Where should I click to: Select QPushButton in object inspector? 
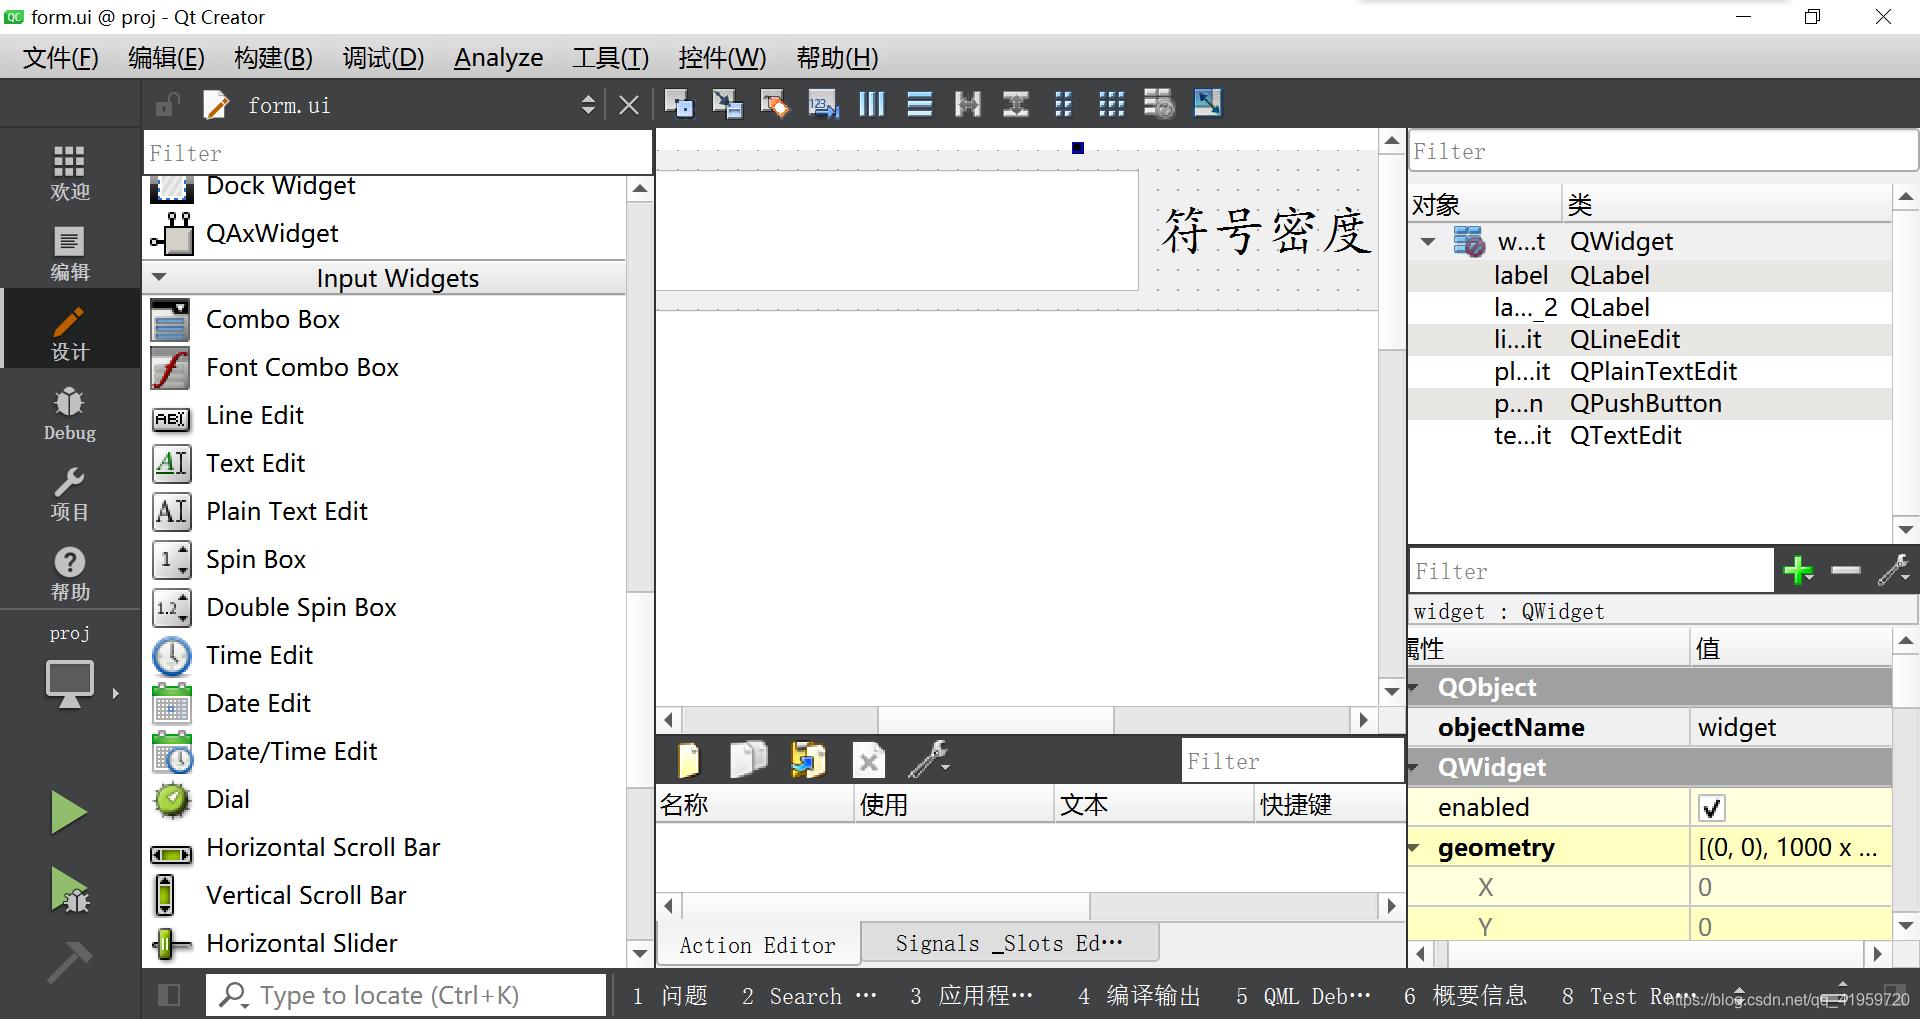click(x=1645, y=403)
